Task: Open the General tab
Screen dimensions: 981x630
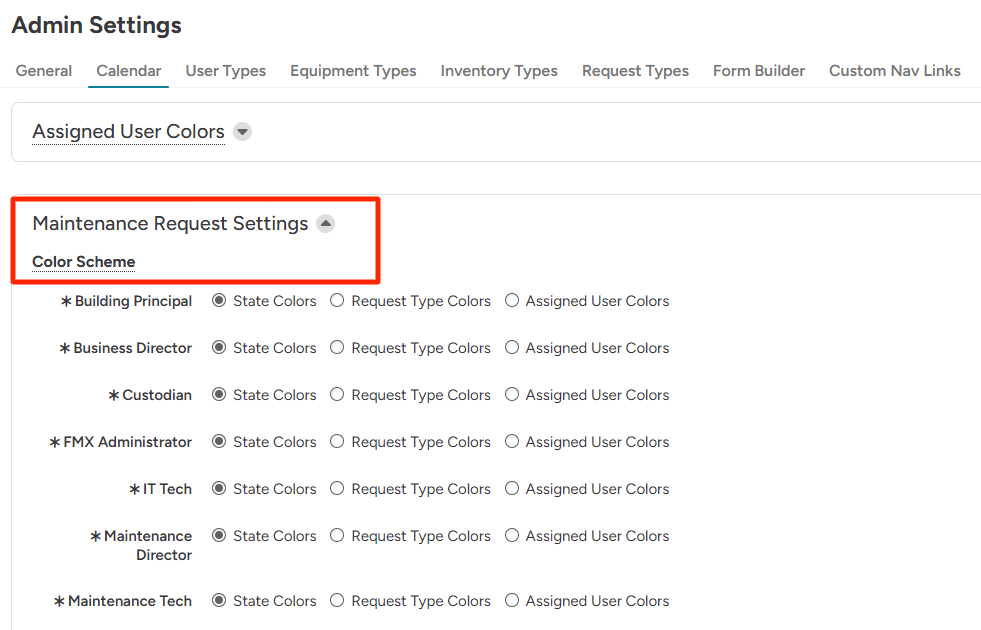Action: 44,71
